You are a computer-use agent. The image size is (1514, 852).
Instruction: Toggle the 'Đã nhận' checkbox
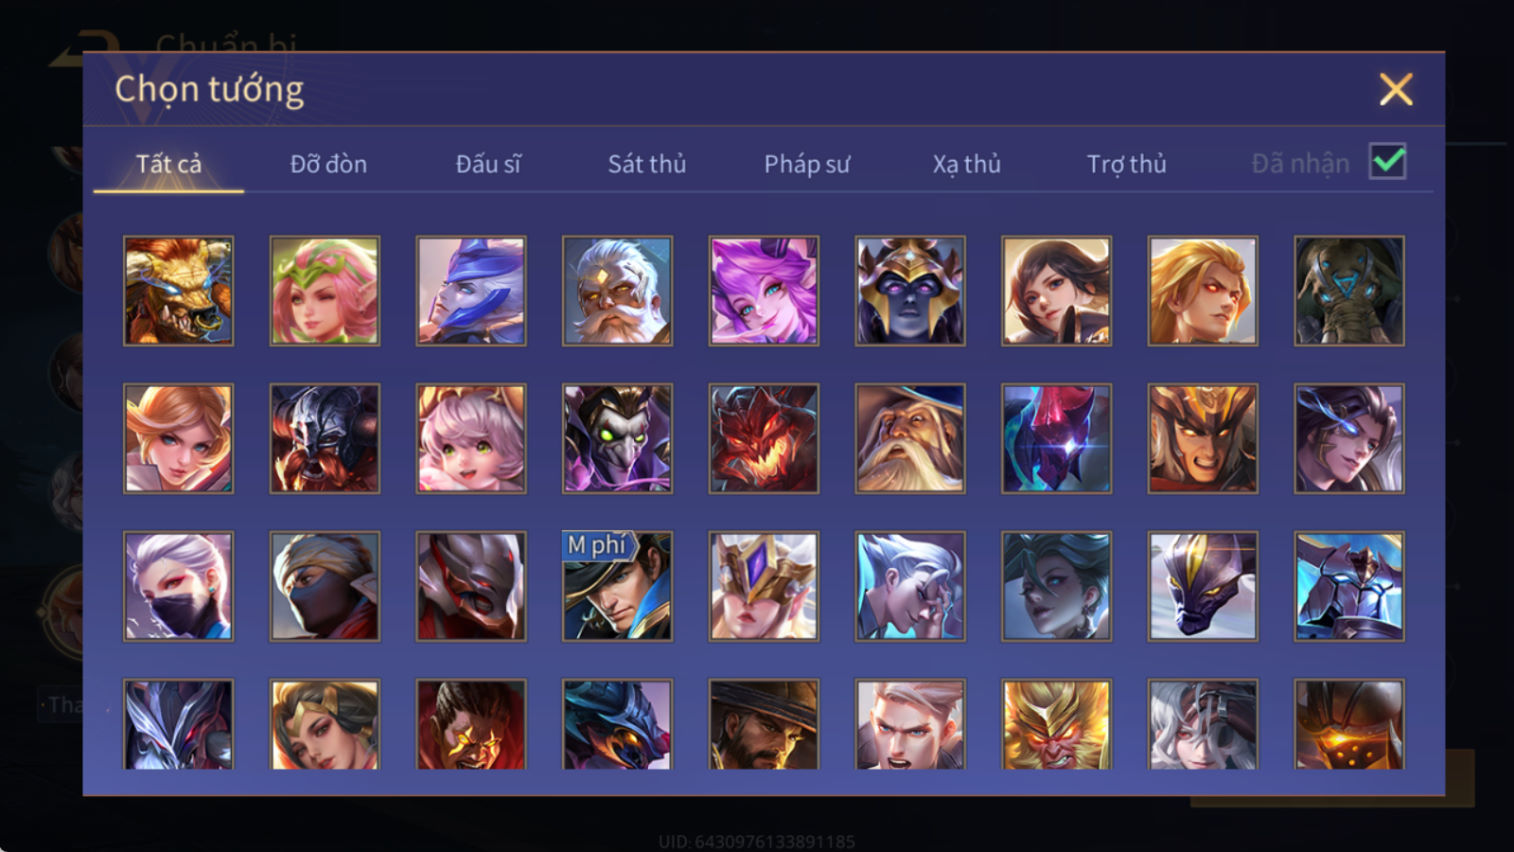point(1388,162)
